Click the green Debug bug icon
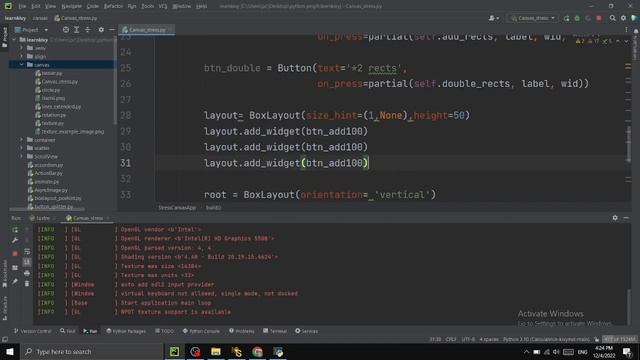 tap(577, 18)
